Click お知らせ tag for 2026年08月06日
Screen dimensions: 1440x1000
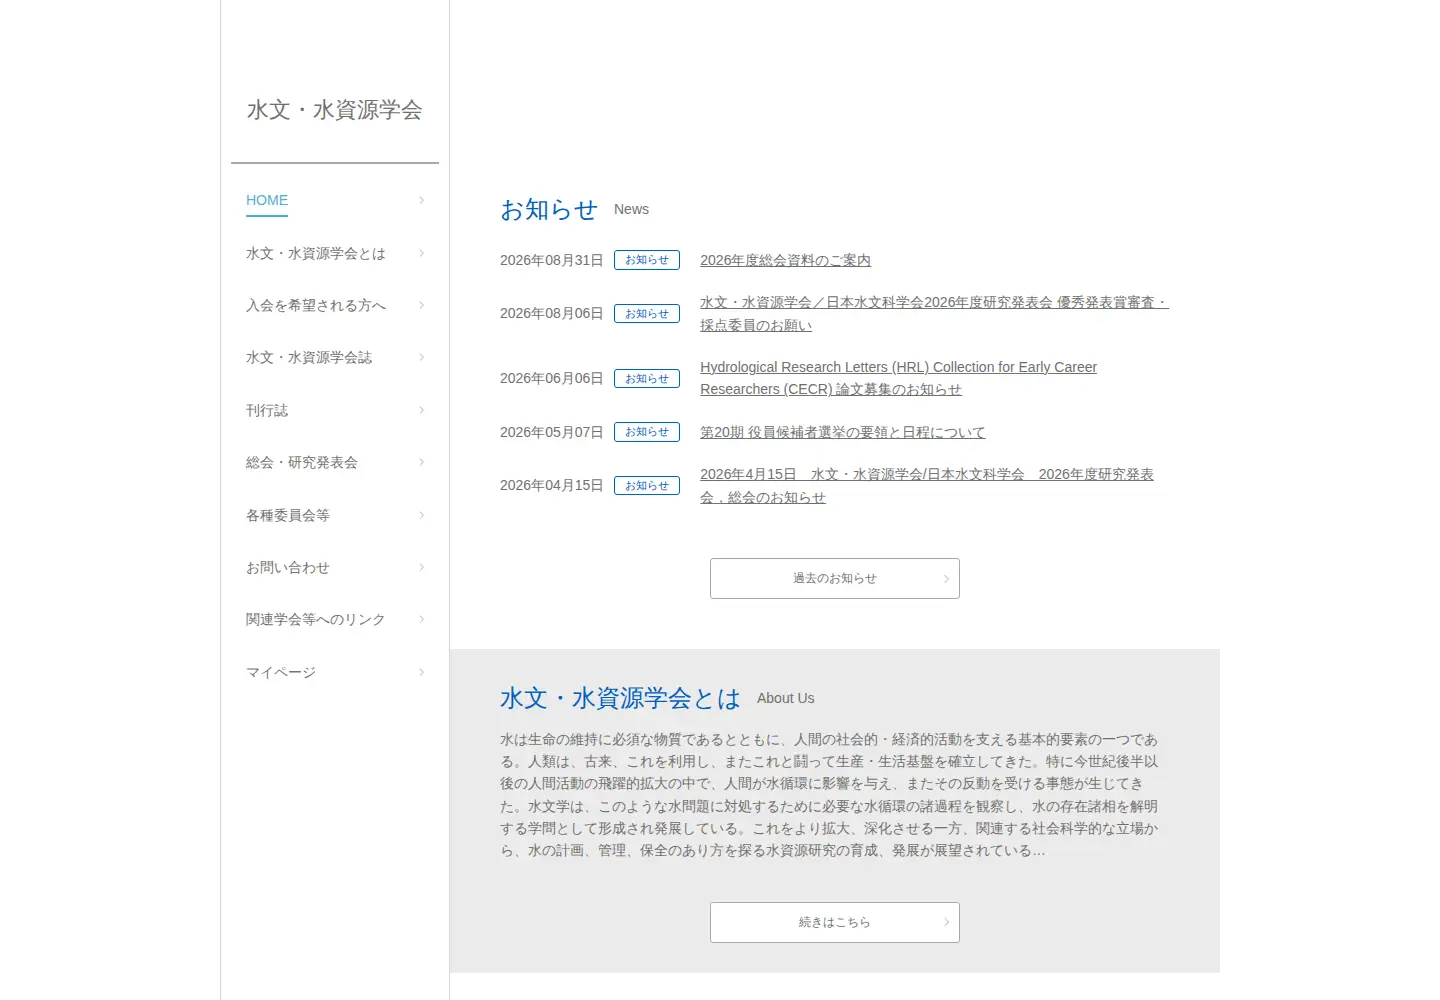(647, 314)
